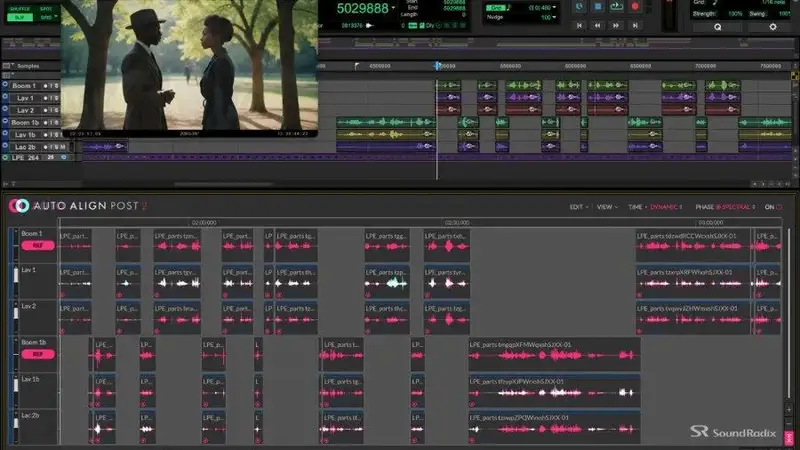Open the gear settings button top right
800x450 pixels.
[772, 27]
